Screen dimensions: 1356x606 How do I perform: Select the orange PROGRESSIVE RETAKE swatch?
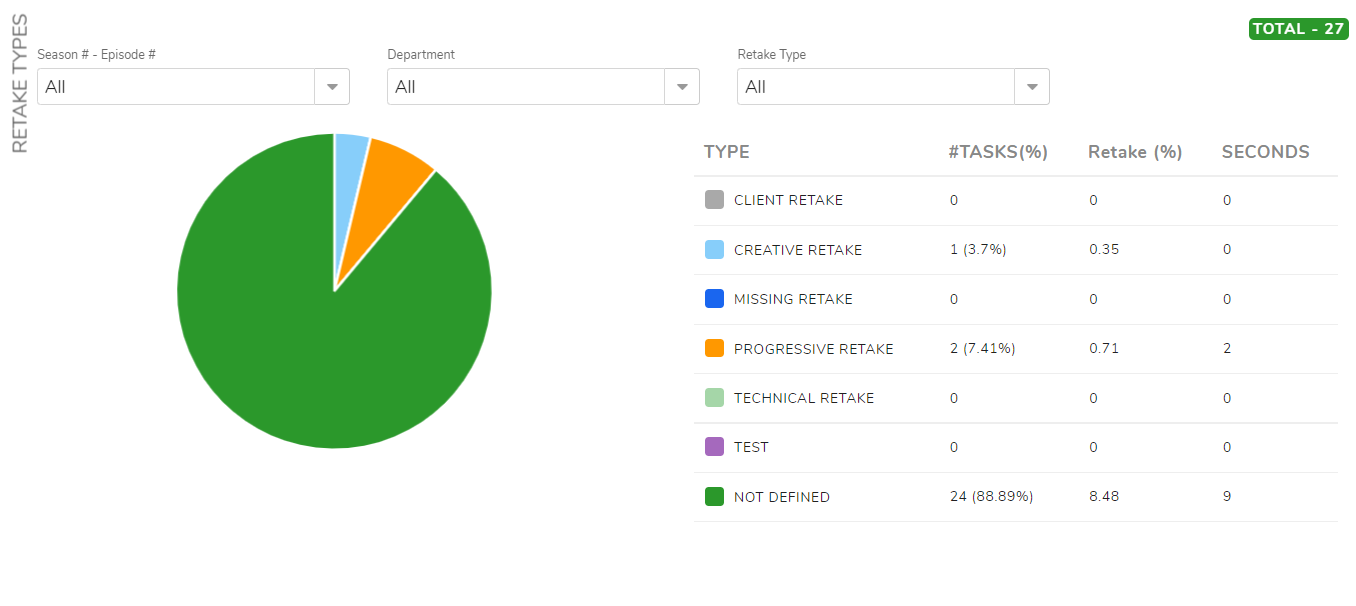[714, 348]
